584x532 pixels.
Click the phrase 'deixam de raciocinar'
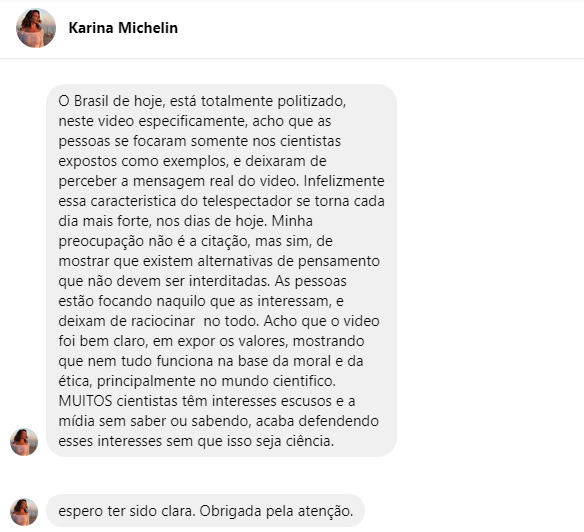coord(127,321)
